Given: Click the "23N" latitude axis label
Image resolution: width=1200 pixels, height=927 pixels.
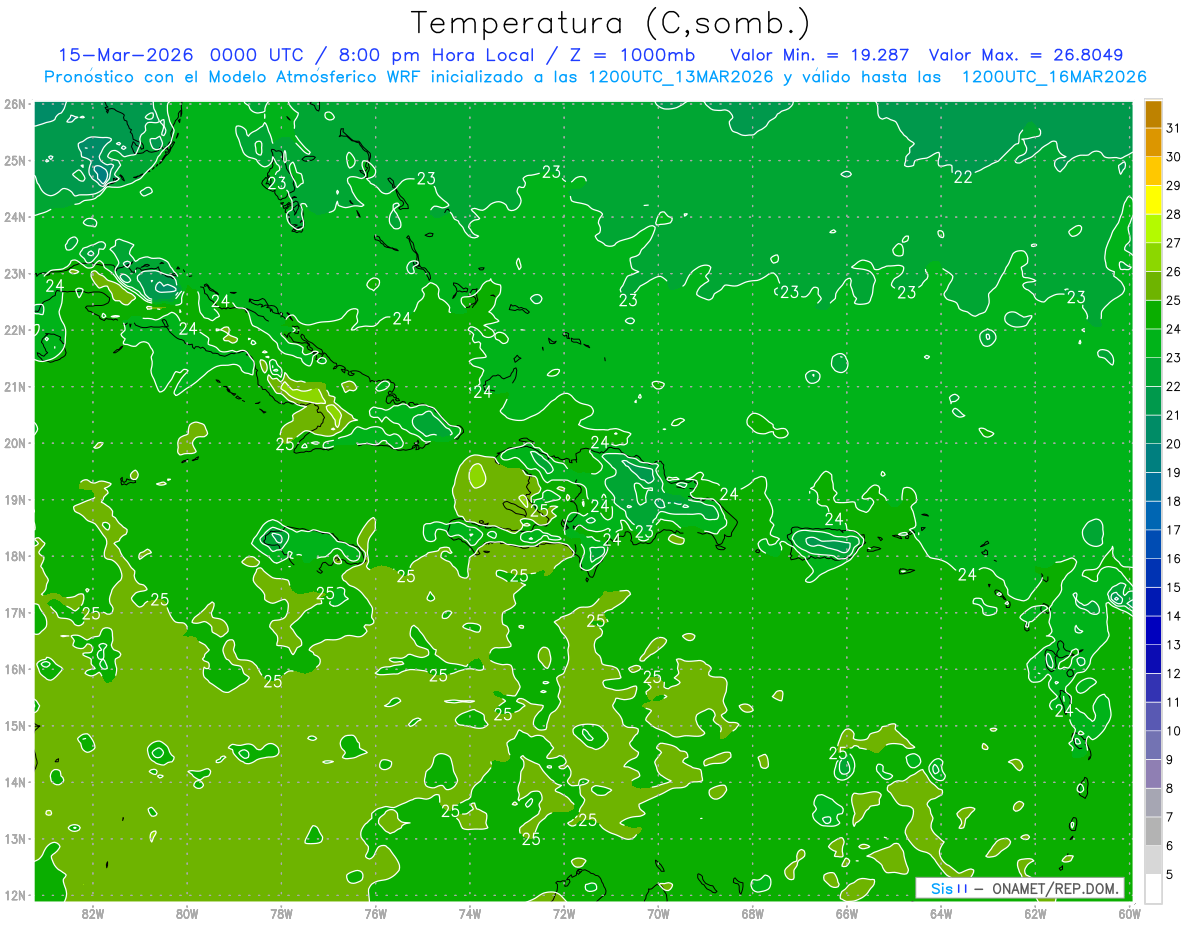Looking at the screenshot, I should pyautogui.click(x=15, y=273).
